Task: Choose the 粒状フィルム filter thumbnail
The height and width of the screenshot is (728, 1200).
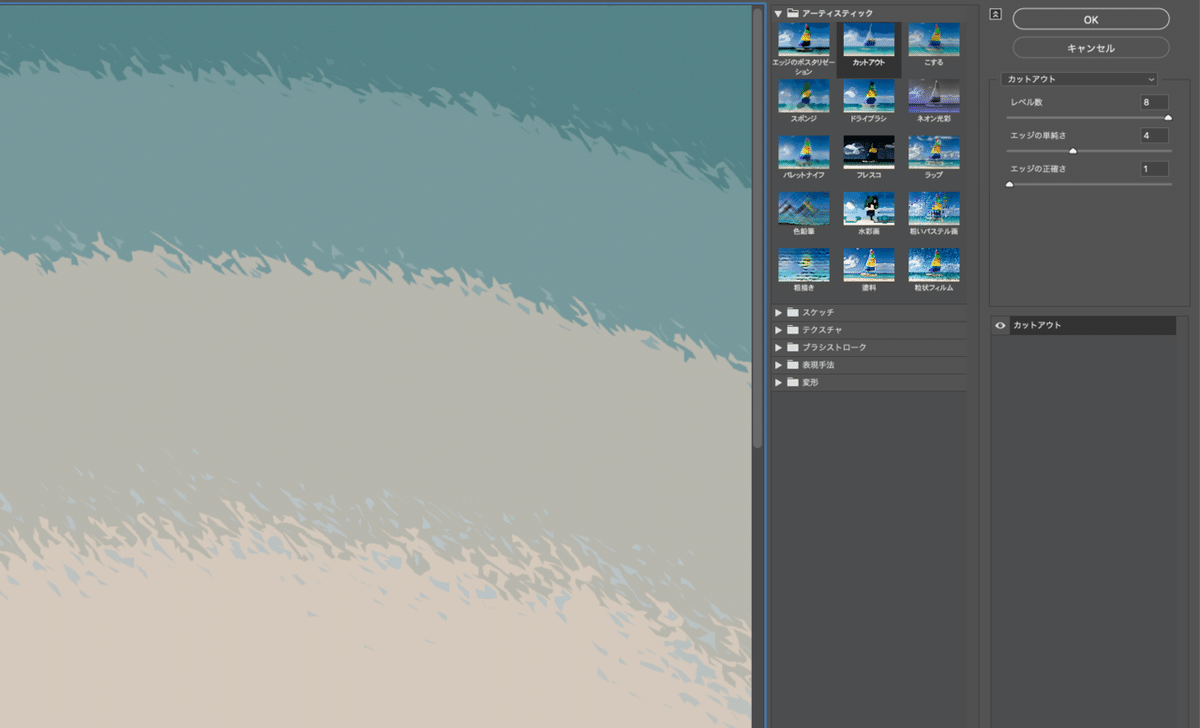Action: coord(934,264)
